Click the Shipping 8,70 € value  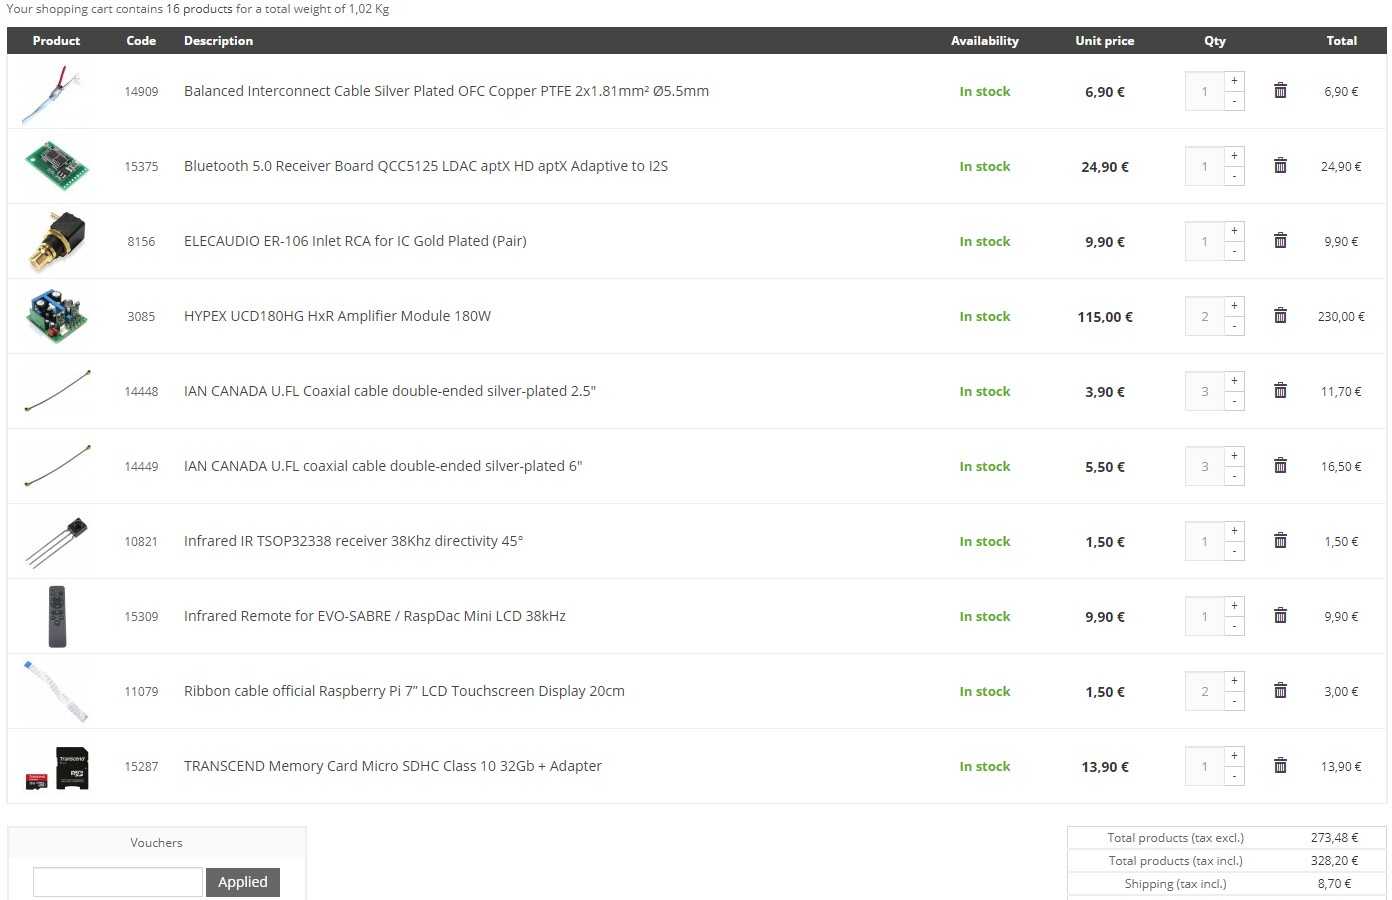[1334, 883]
